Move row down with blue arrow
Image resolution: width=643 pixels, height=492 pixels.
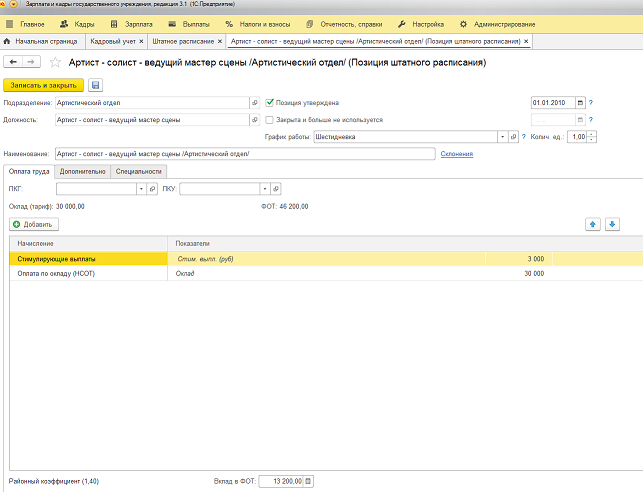613,225
